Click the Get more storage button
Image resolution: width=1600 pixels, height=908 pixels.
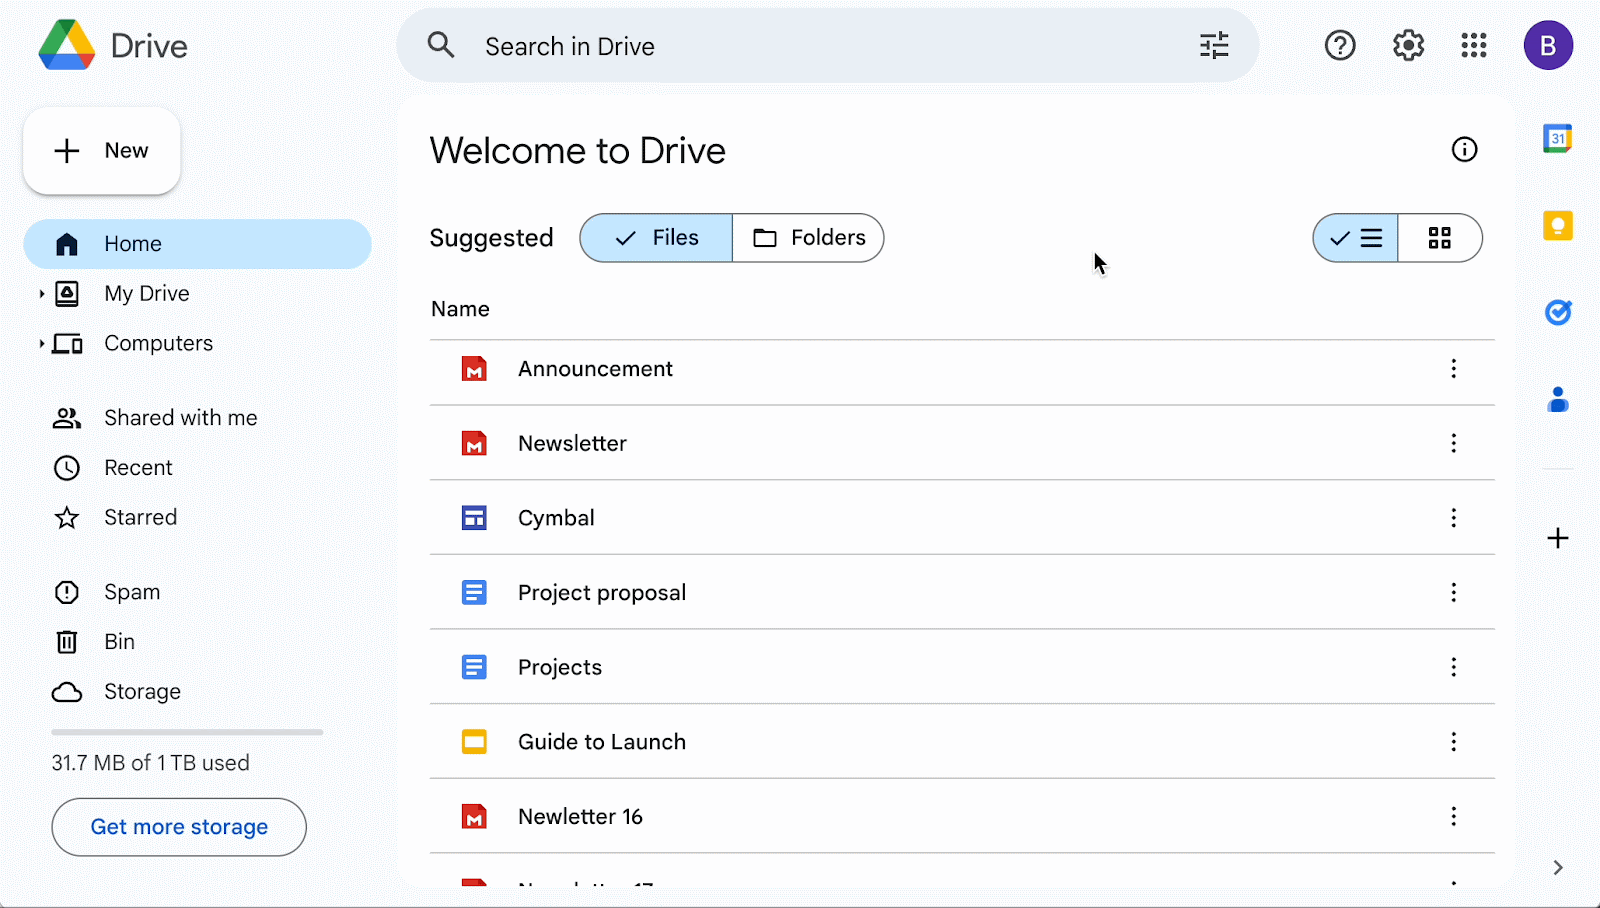(x=178, y=827)
